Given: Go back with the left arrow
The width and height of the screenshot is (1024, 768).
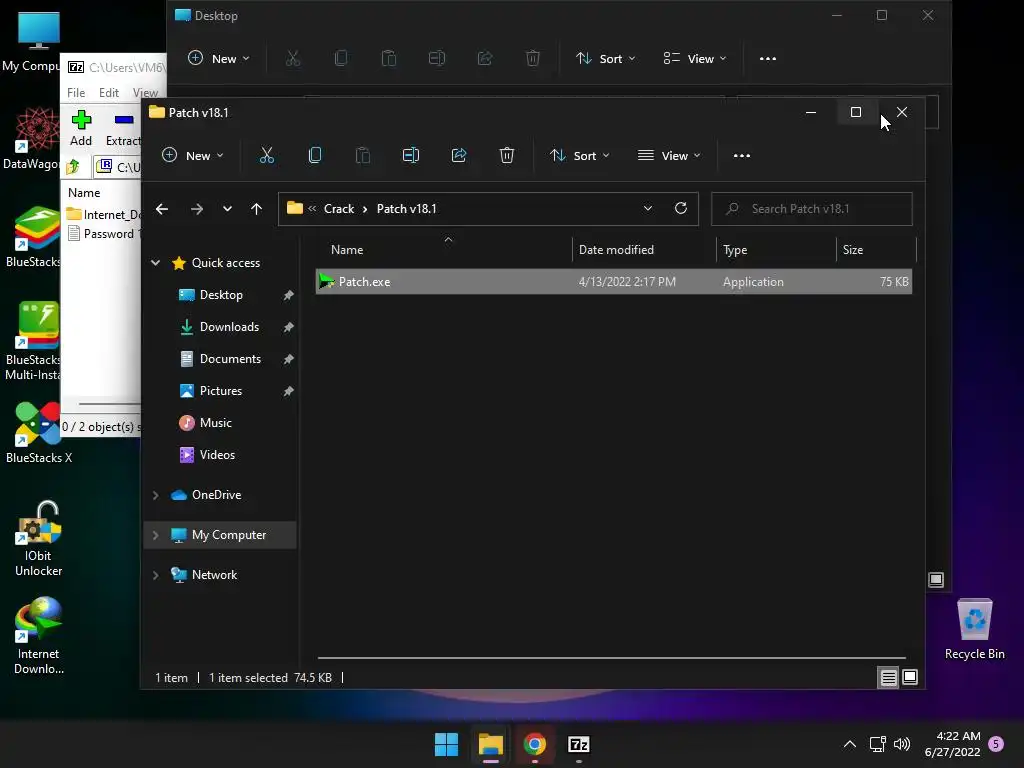Looking at the screenshot, I should [162, 209].
